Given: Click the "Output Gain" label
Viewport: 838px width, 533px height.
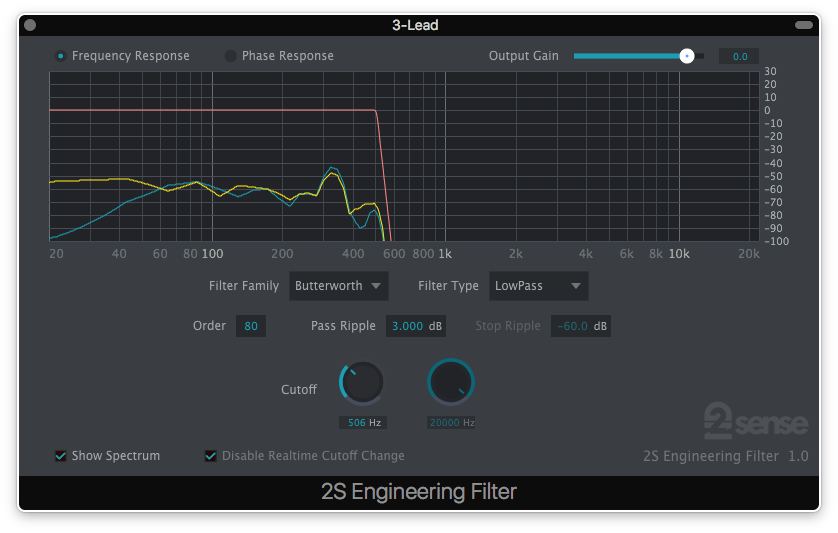Looking at the screenshot, I should coord(523,56).
